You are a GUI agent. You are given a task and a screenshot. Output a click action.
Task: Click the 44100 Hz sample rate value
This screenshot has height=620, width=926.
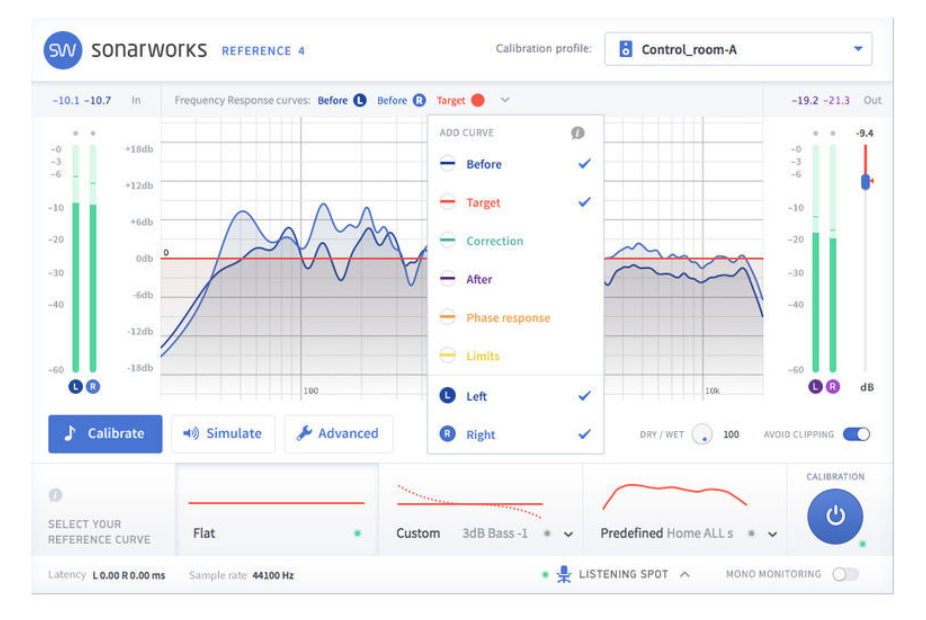pos(273,575)
